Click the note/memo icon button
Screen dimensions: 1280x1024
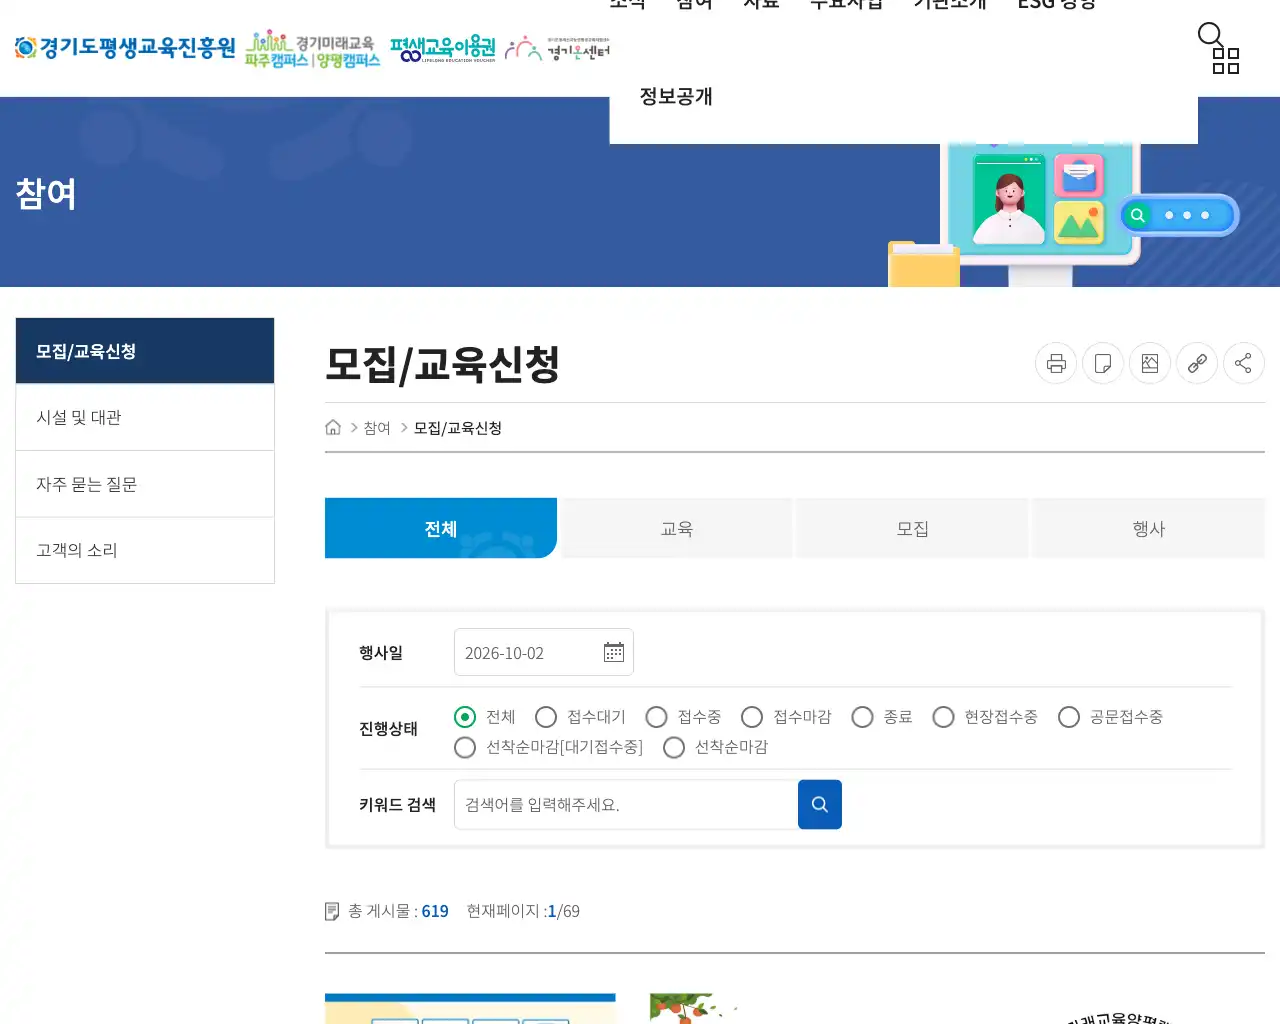(x=1103, y=363)
